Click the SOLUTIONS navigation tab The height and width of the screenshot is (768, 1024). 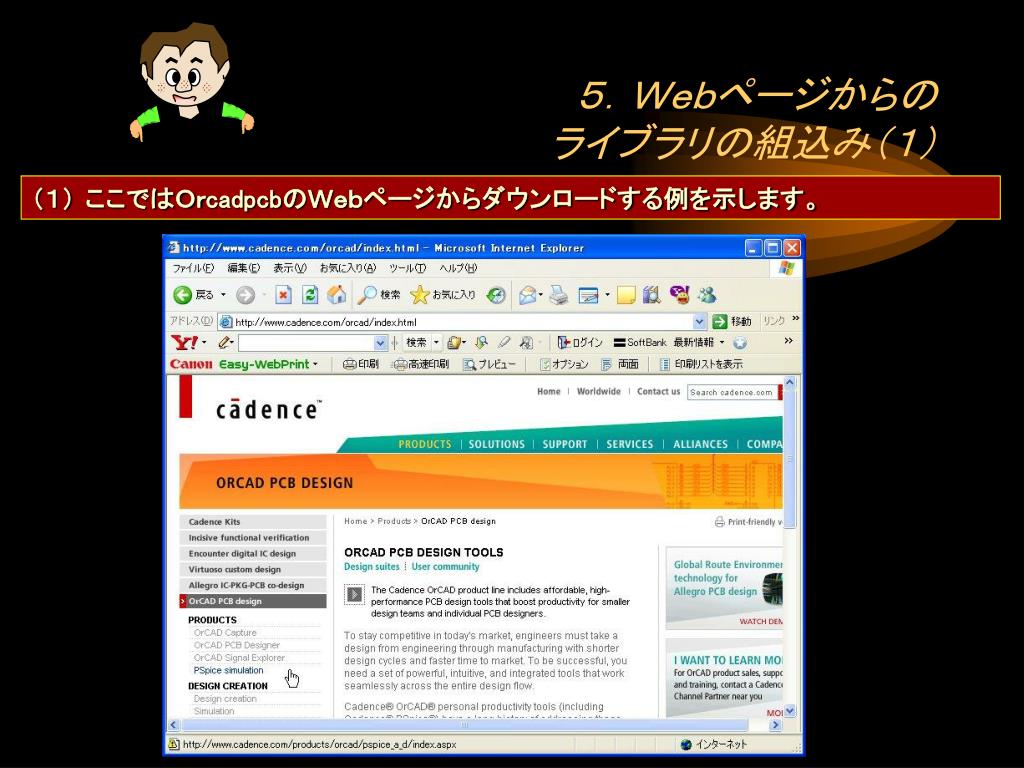(x=496, y=444)
